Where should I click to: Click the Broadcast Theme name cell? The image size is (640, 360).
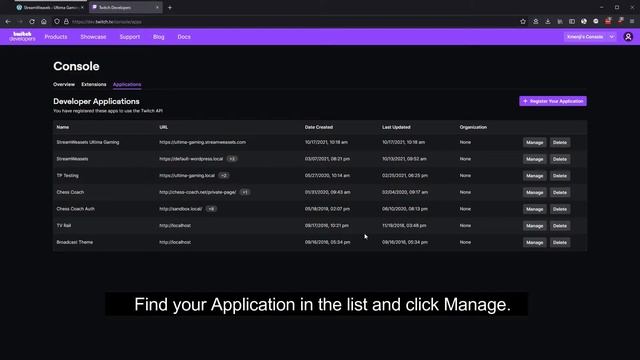click(75, 242)
